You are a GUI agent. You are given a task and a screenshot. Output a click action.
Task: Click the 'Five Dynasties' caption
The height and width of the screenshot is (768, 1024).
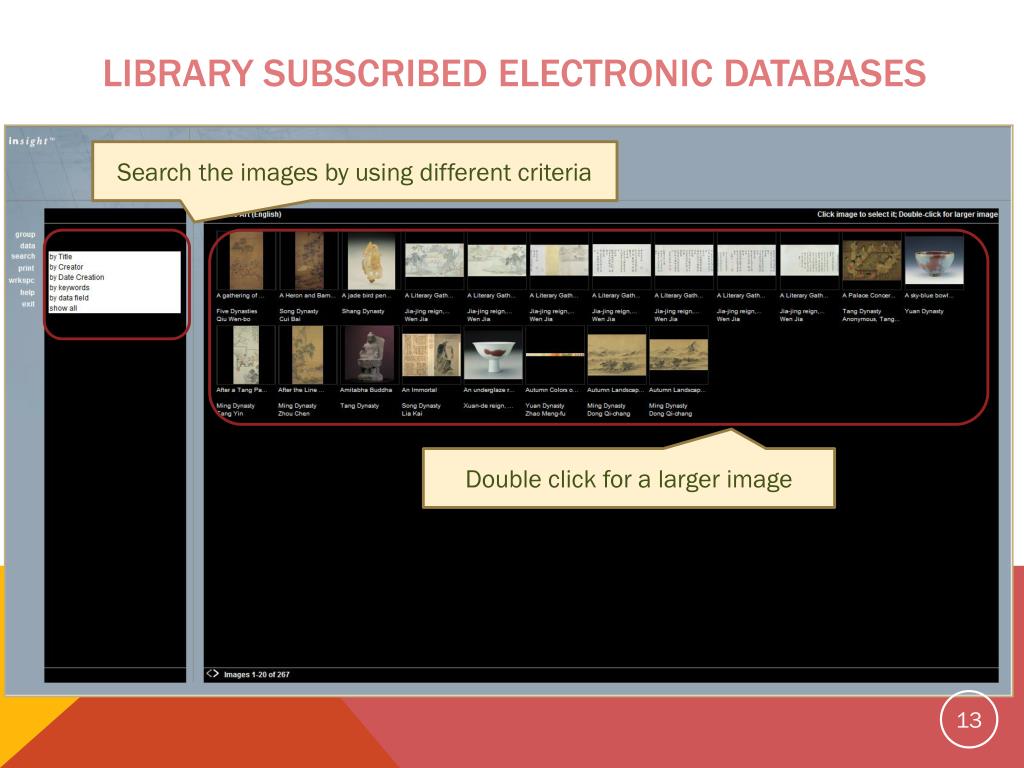[x=236, y=312]
